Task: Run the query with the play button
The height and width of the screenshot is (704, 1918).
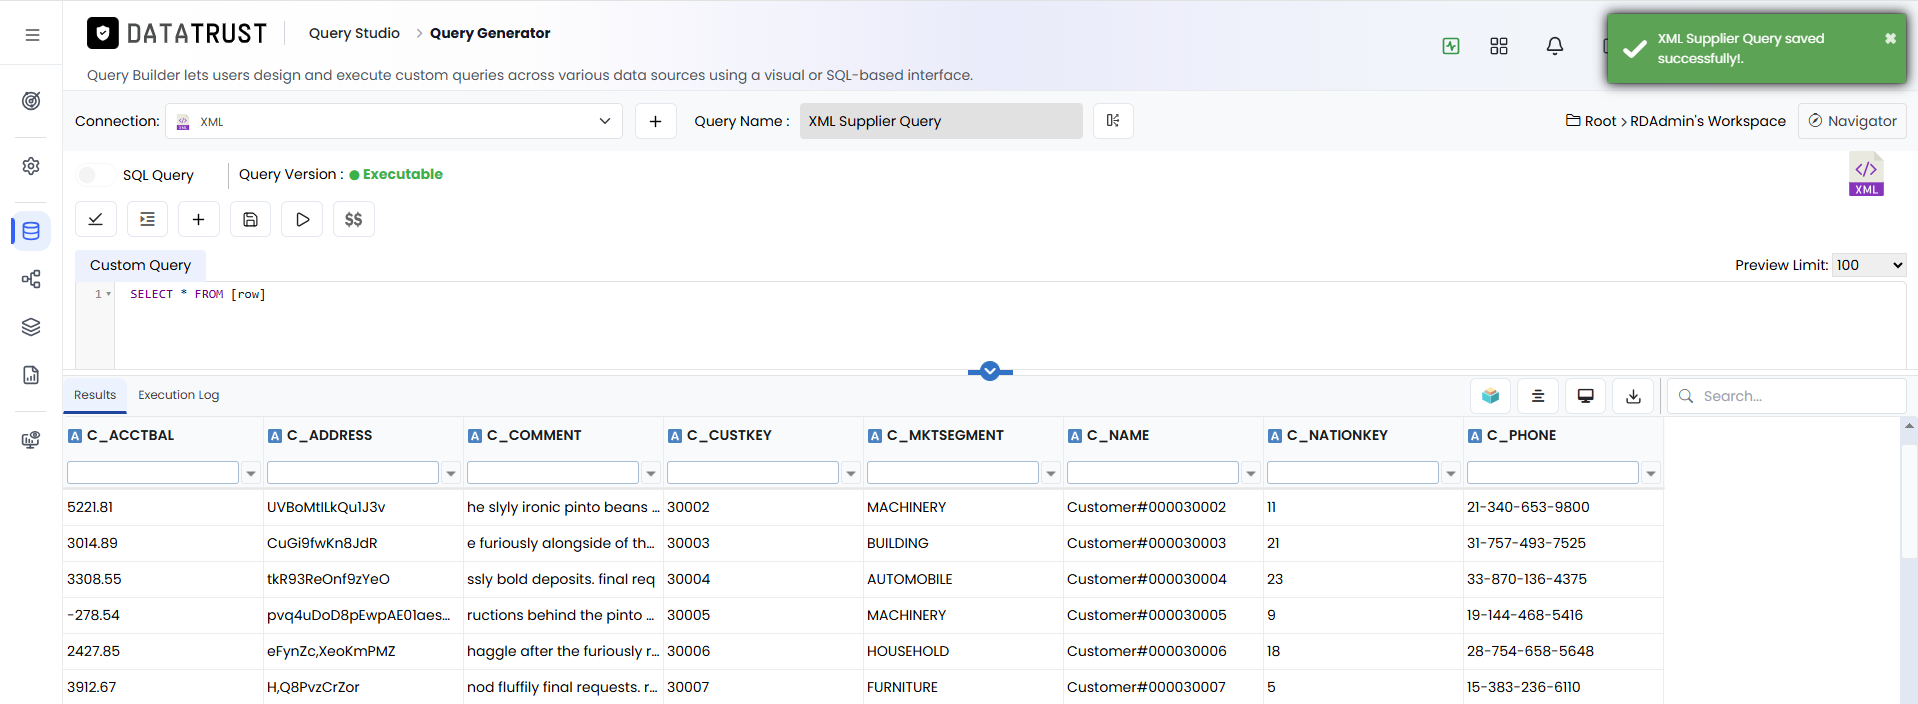Action: [x=302, y=219]
